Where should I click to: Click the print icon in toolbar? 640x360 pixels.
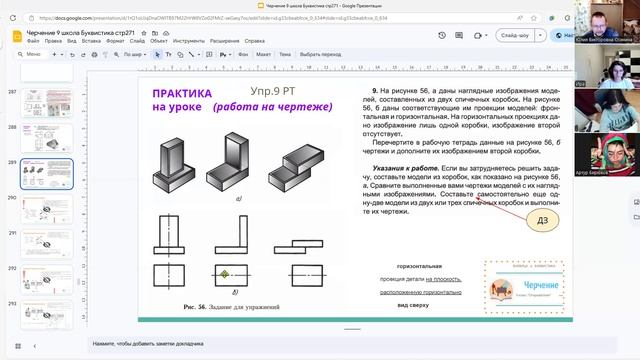tap(94, 54)
